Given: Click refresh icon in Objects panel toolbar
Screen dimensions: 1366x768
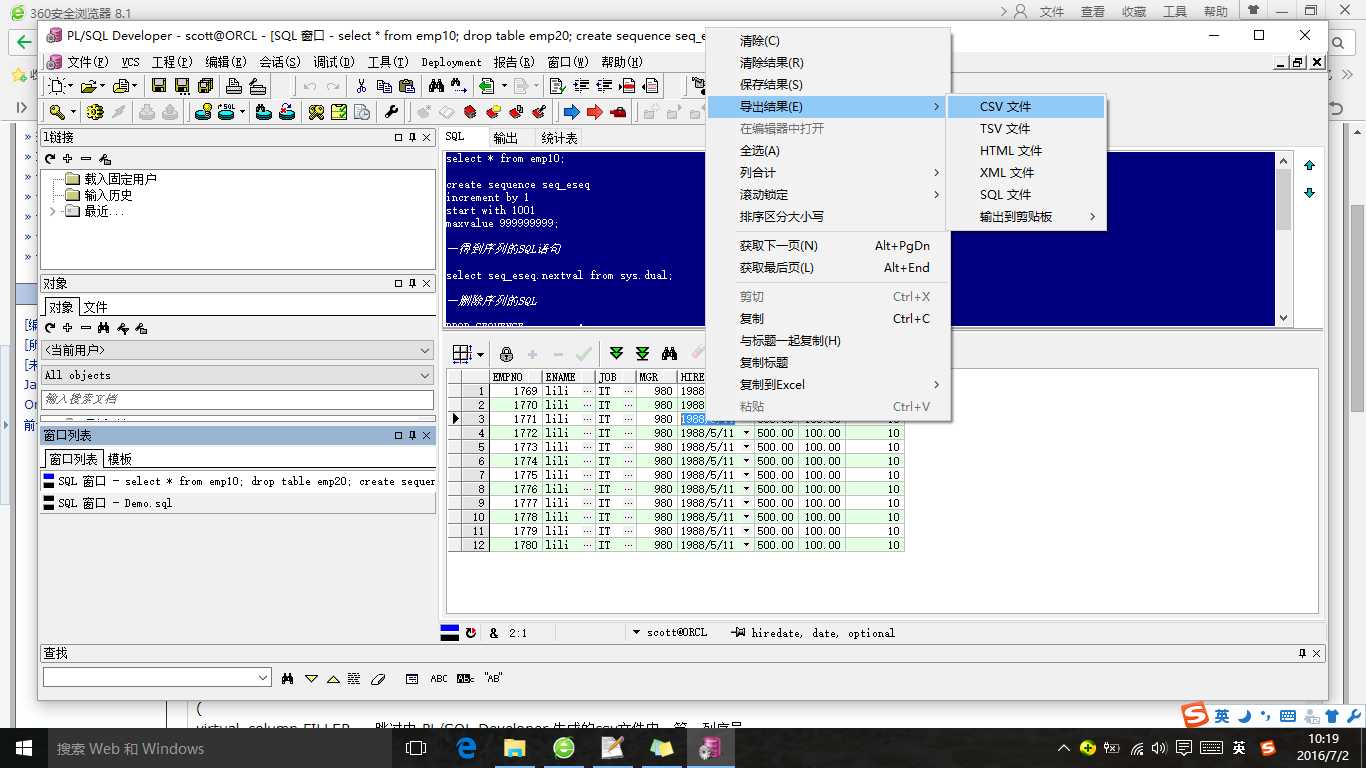Looking at the screenshot, I should click(x=50, y=328).
